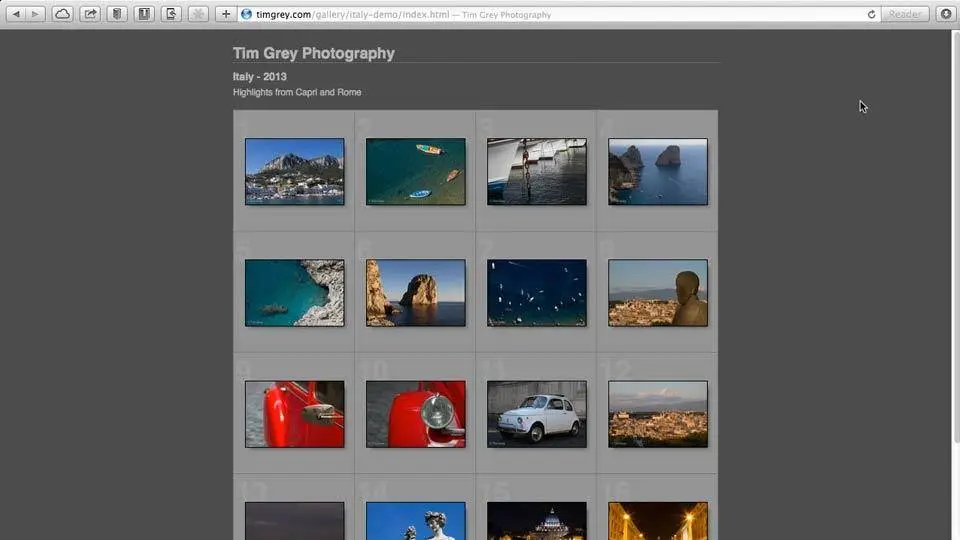Click the Tim Grey Photography heading
The width and height of the screenshot is (960, 540).
313,53
